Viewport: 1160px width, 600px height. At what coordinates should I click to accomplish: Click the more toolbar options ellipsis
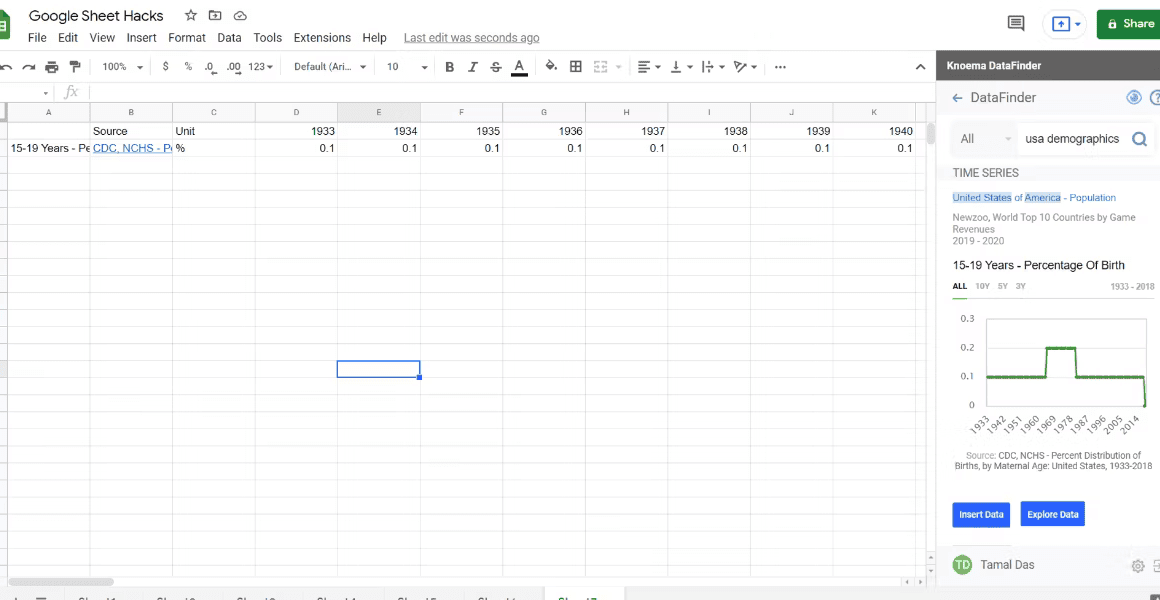(780, 67)
